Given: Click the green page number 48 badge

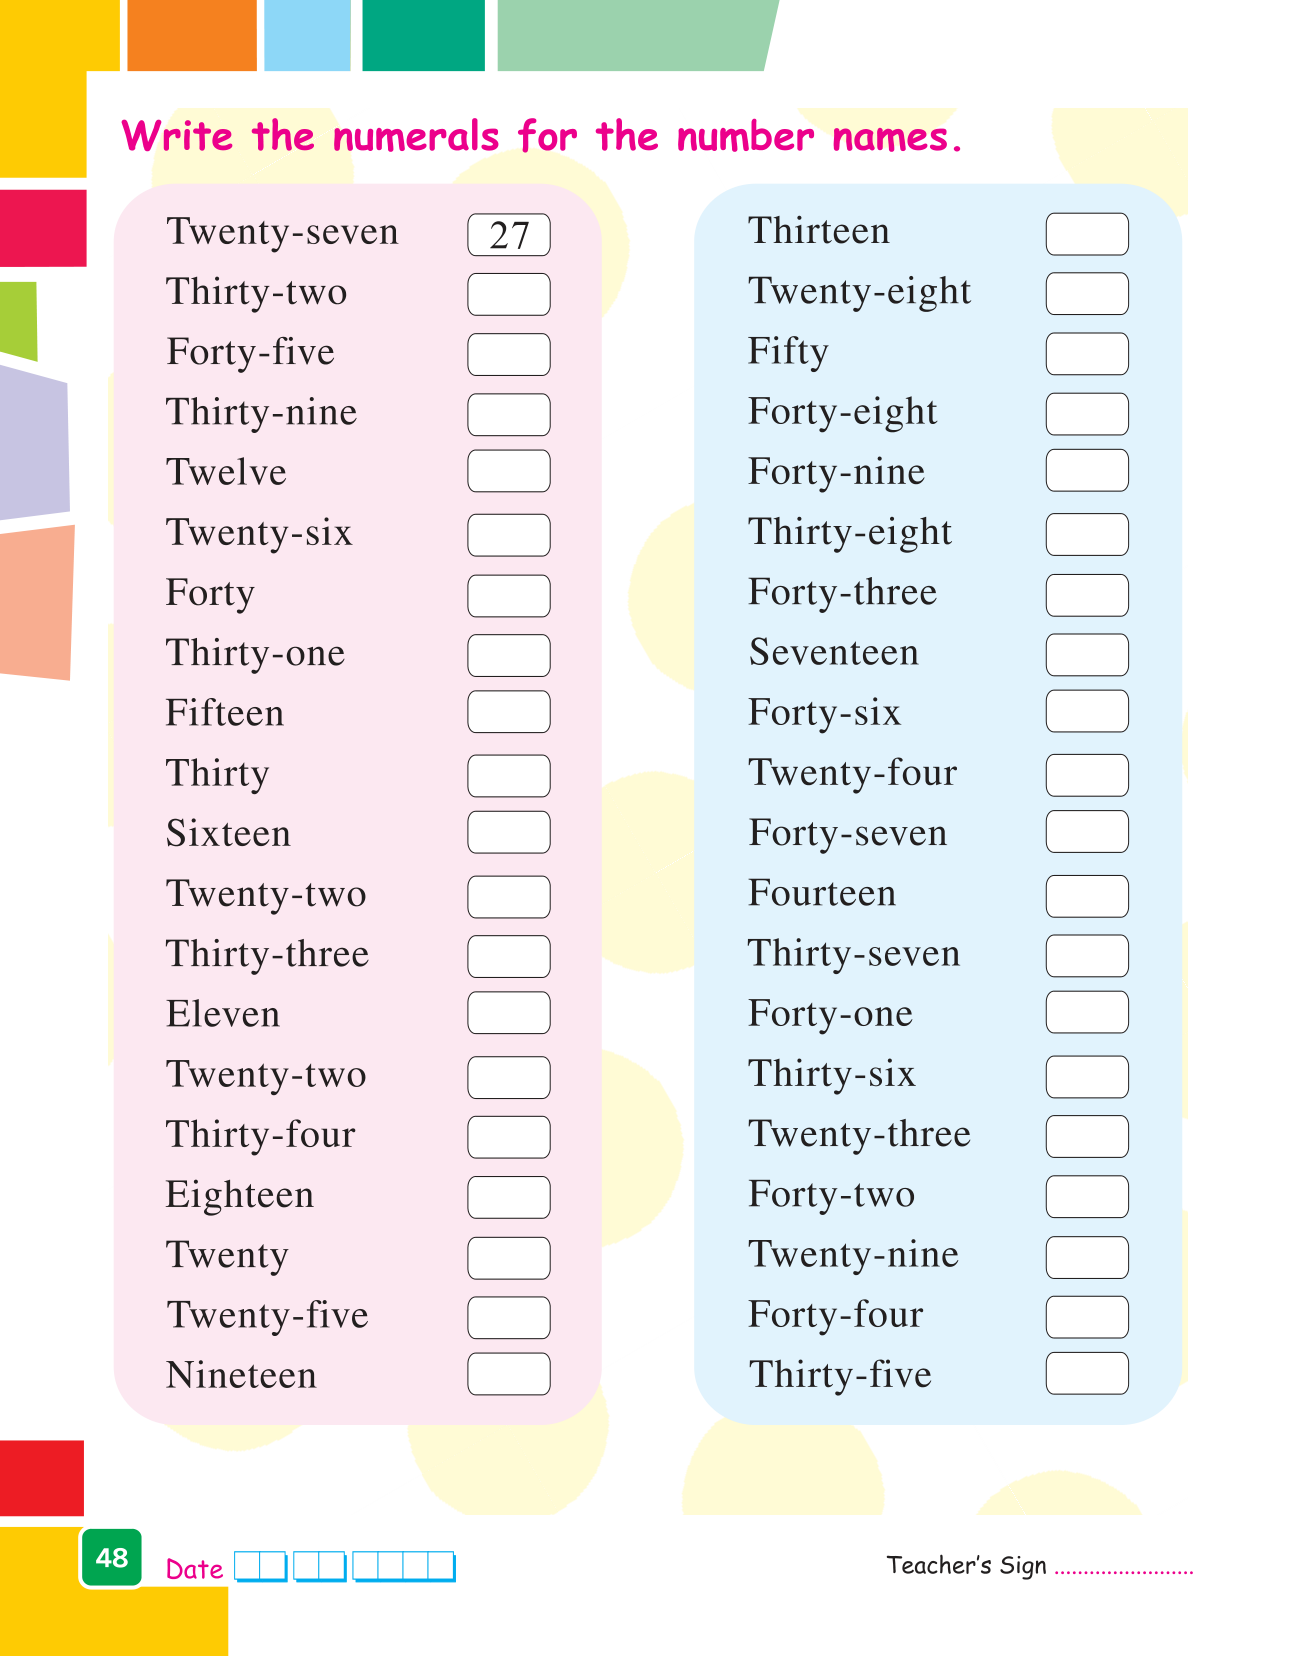Looking at the screenshot, I should pos(112,1557).
